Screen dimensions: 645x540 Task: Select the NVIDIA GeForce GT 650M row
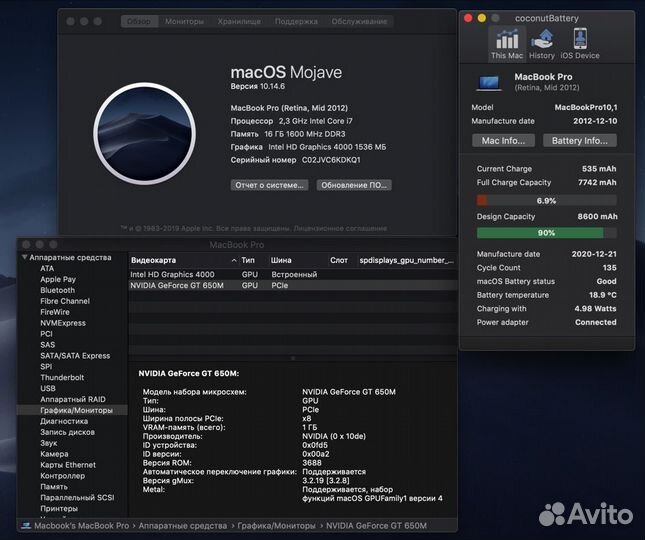pyautogui.click(x=292, y=285)
